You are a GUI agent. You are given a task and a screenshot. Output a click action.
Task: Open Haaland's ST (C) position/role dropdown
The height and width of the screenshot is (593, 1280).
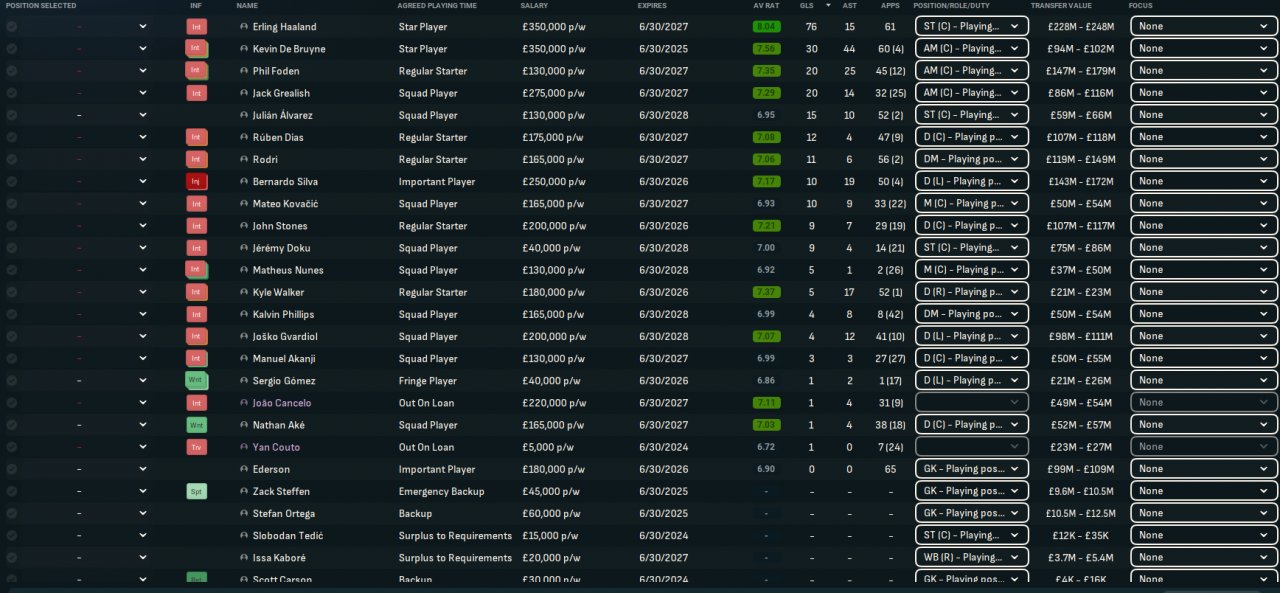[x=971, y=26]
